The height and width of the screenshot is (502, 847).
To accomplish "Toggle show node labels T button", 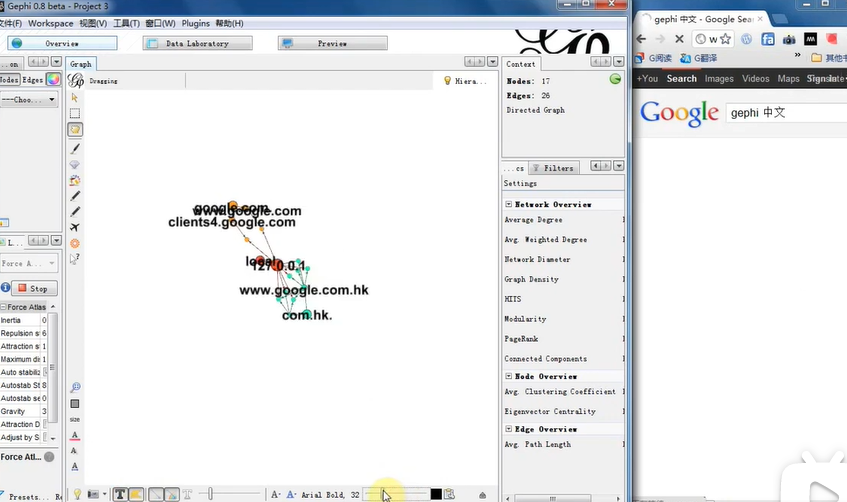I will (x=120, y=494).
